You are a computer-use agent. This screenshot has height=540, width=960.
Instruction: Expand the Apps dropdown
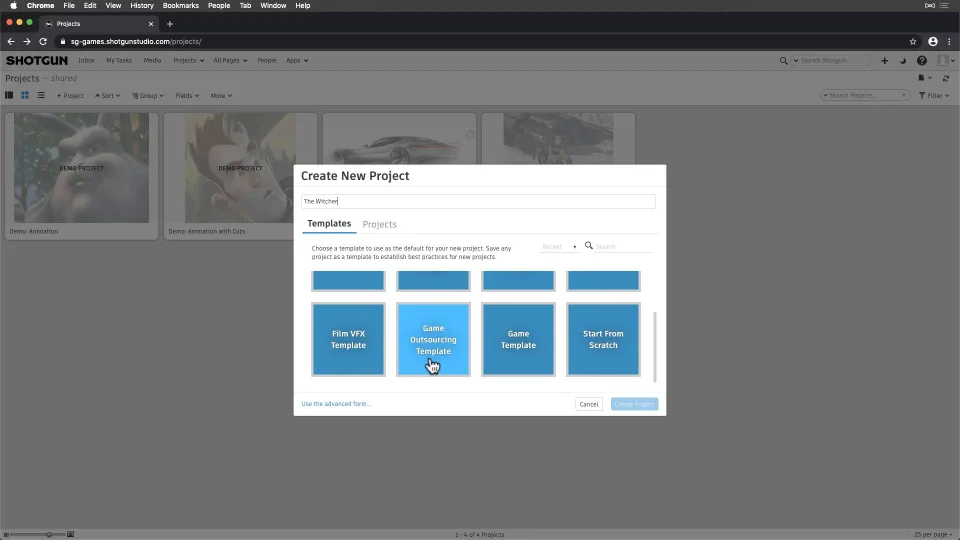(297, 61)
